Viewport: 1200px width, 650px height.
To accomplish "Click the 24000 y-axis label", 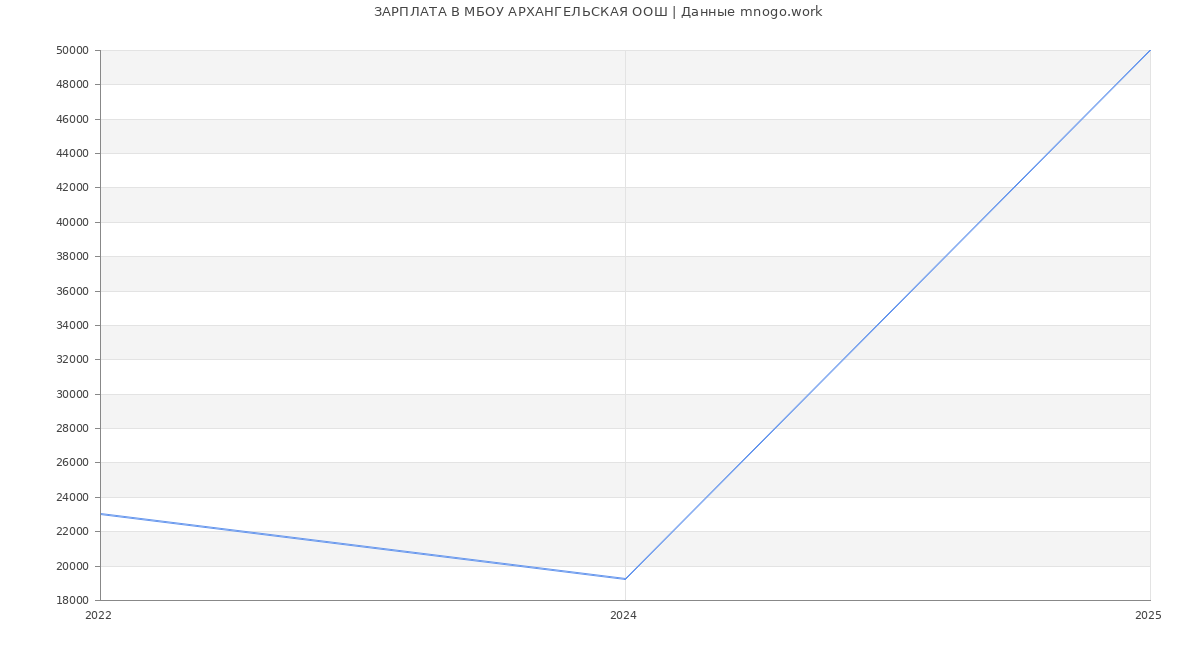I will tap(73, 497).
